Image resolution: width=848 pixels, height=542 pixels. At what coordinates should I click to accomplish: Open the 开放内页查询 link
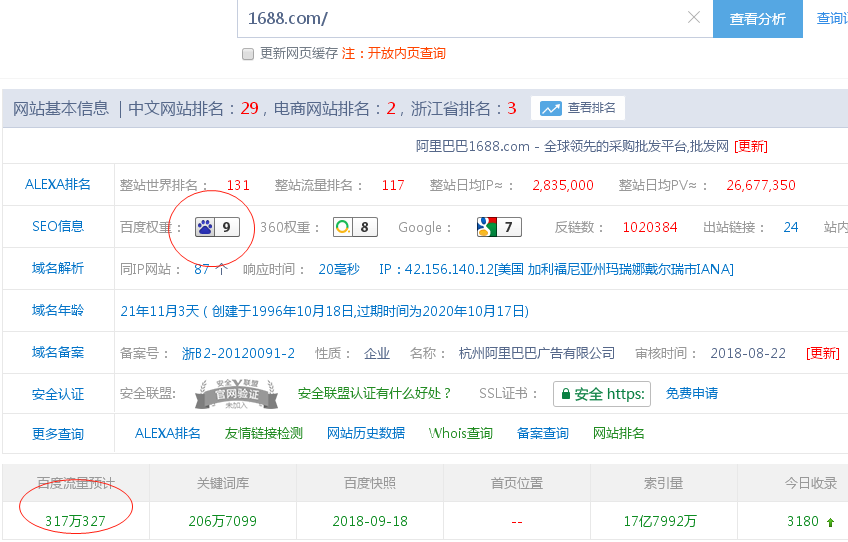click(x=407, y=53)
